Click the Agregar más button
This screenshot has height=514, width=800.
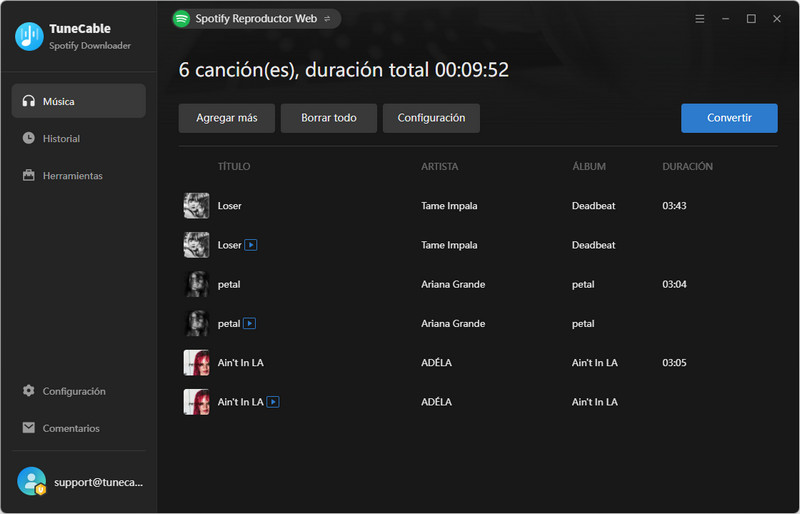[x=227, y=118]
